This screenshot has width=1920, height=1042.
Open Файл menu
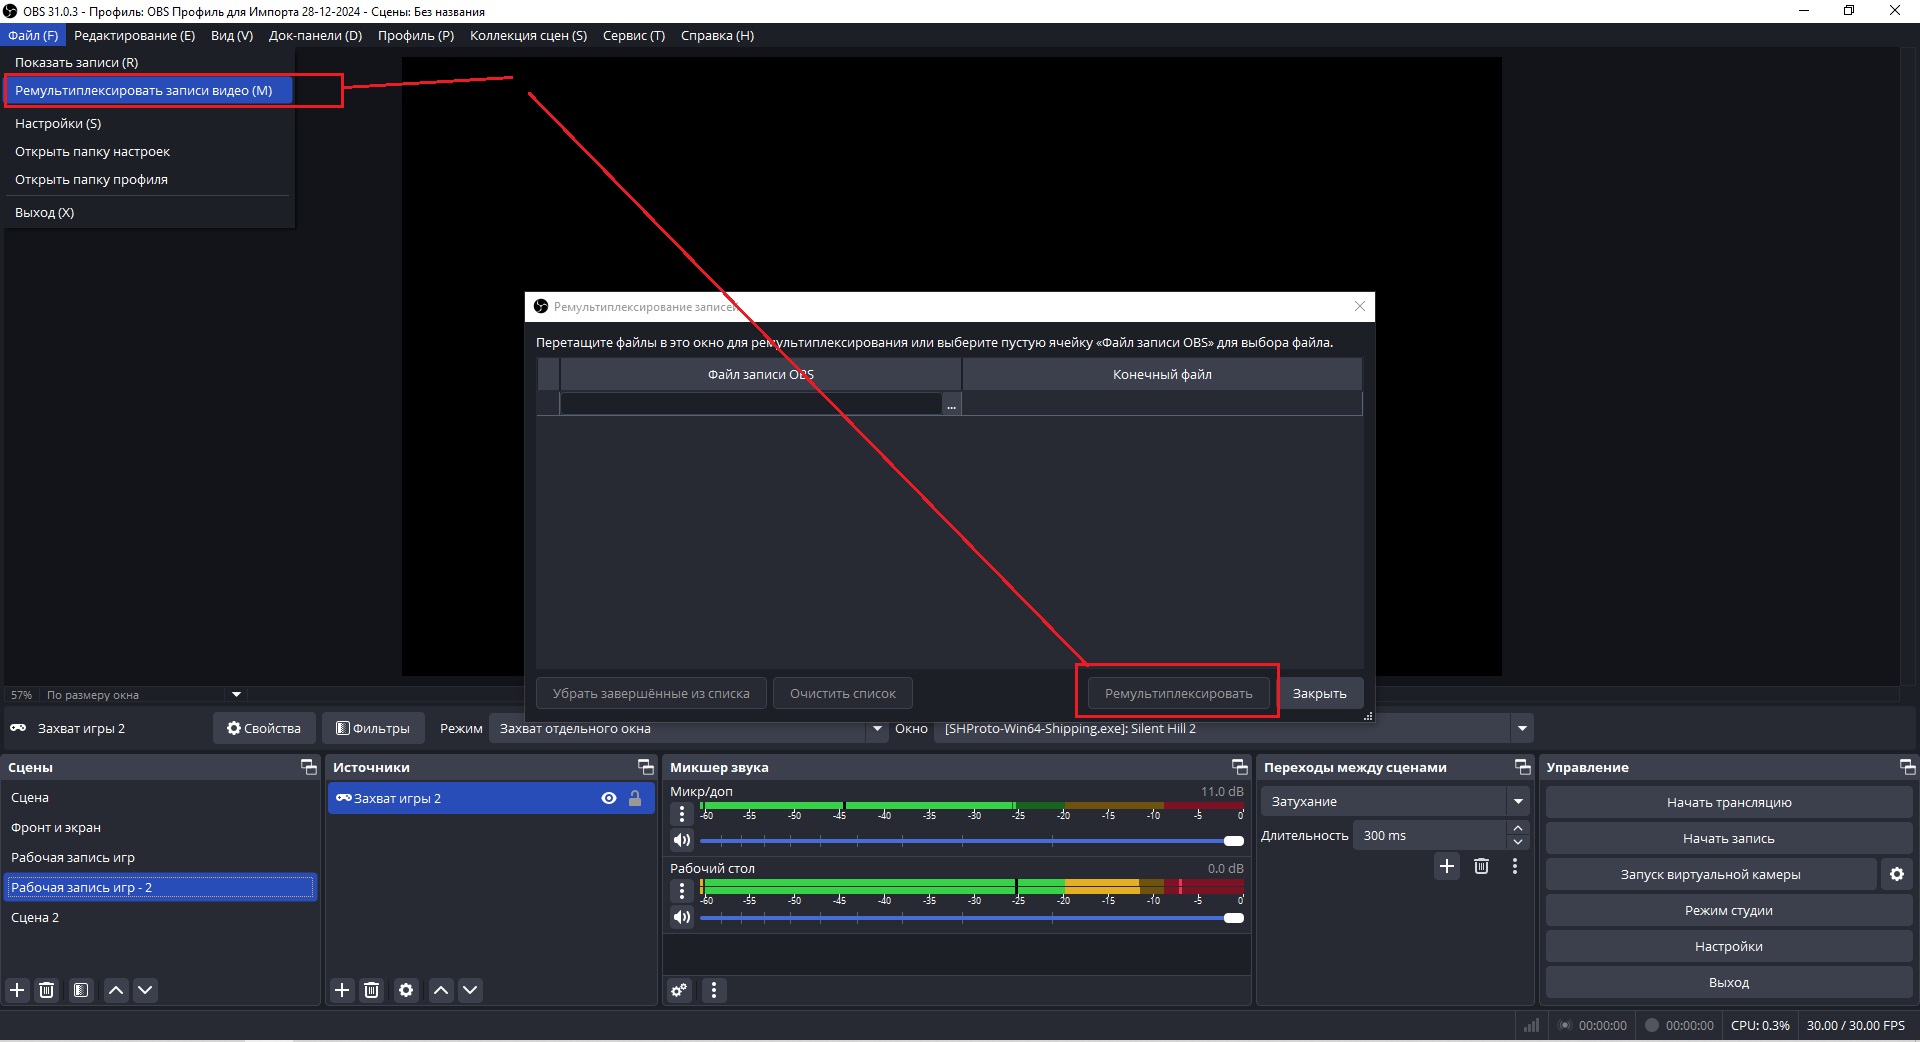tap(33, 35)
